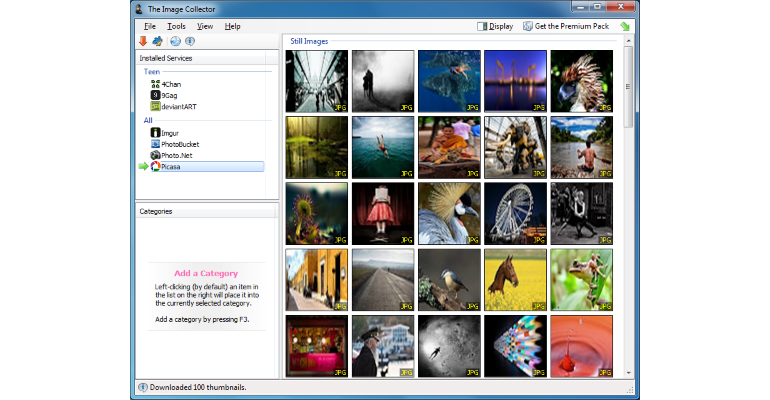Select the Imgur service

tap(172, 132)
